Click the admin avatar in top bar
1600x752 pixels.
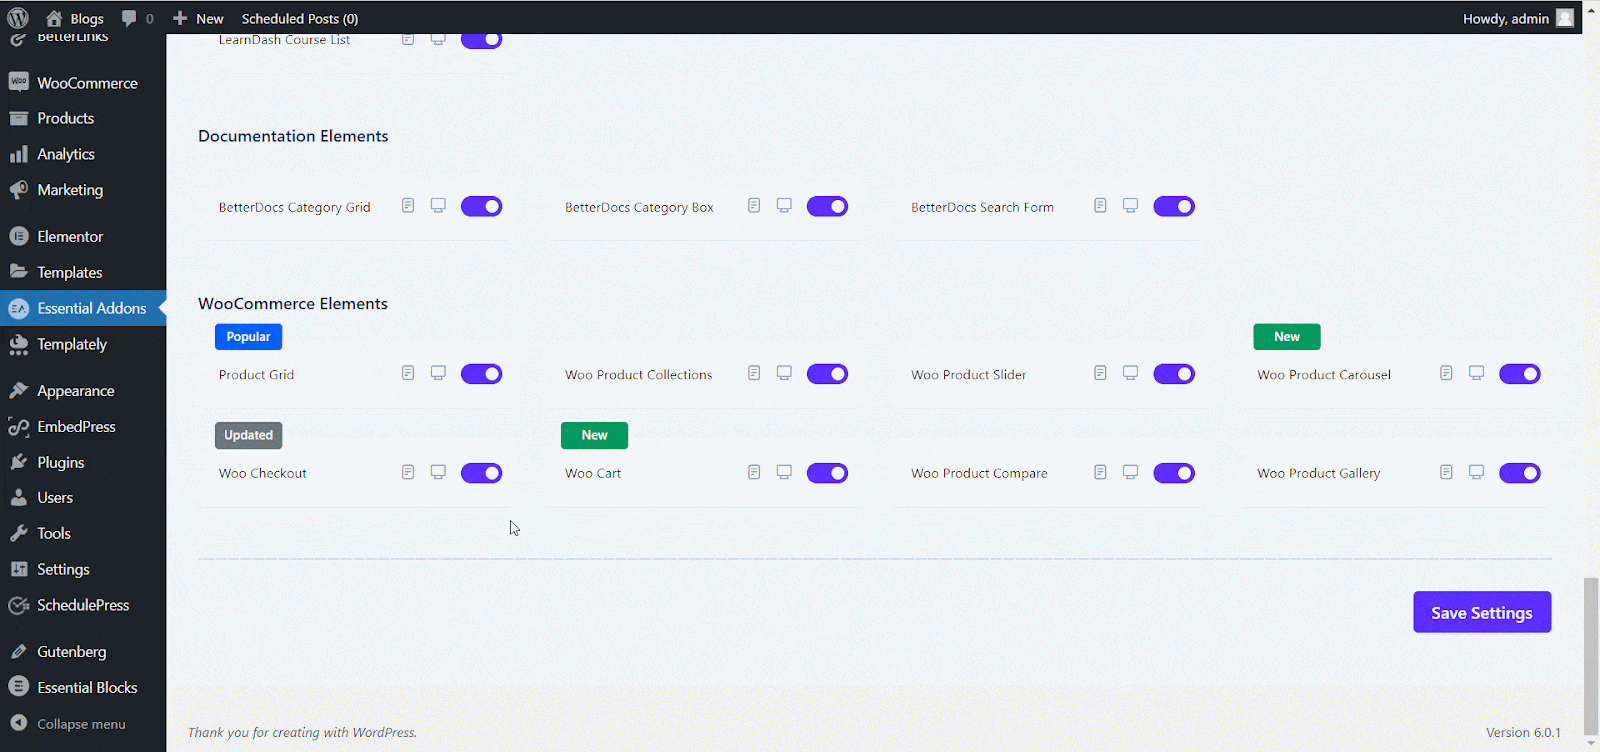1565,18
